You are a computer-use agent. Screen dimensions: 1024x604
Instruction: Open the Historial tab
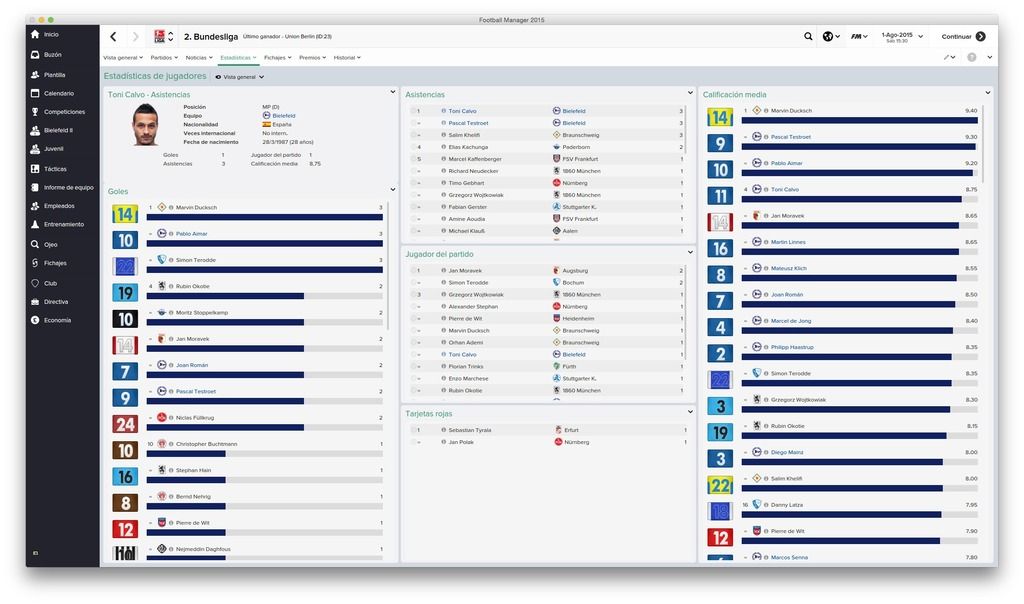(x=347, y=57)
